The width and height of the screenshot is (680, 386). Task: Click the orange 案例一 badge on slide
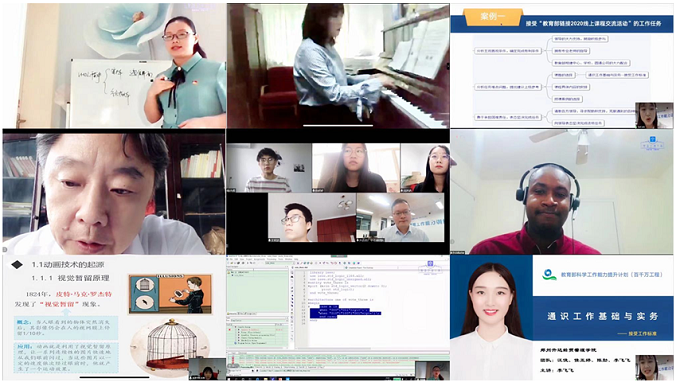(x=492, y=17)
